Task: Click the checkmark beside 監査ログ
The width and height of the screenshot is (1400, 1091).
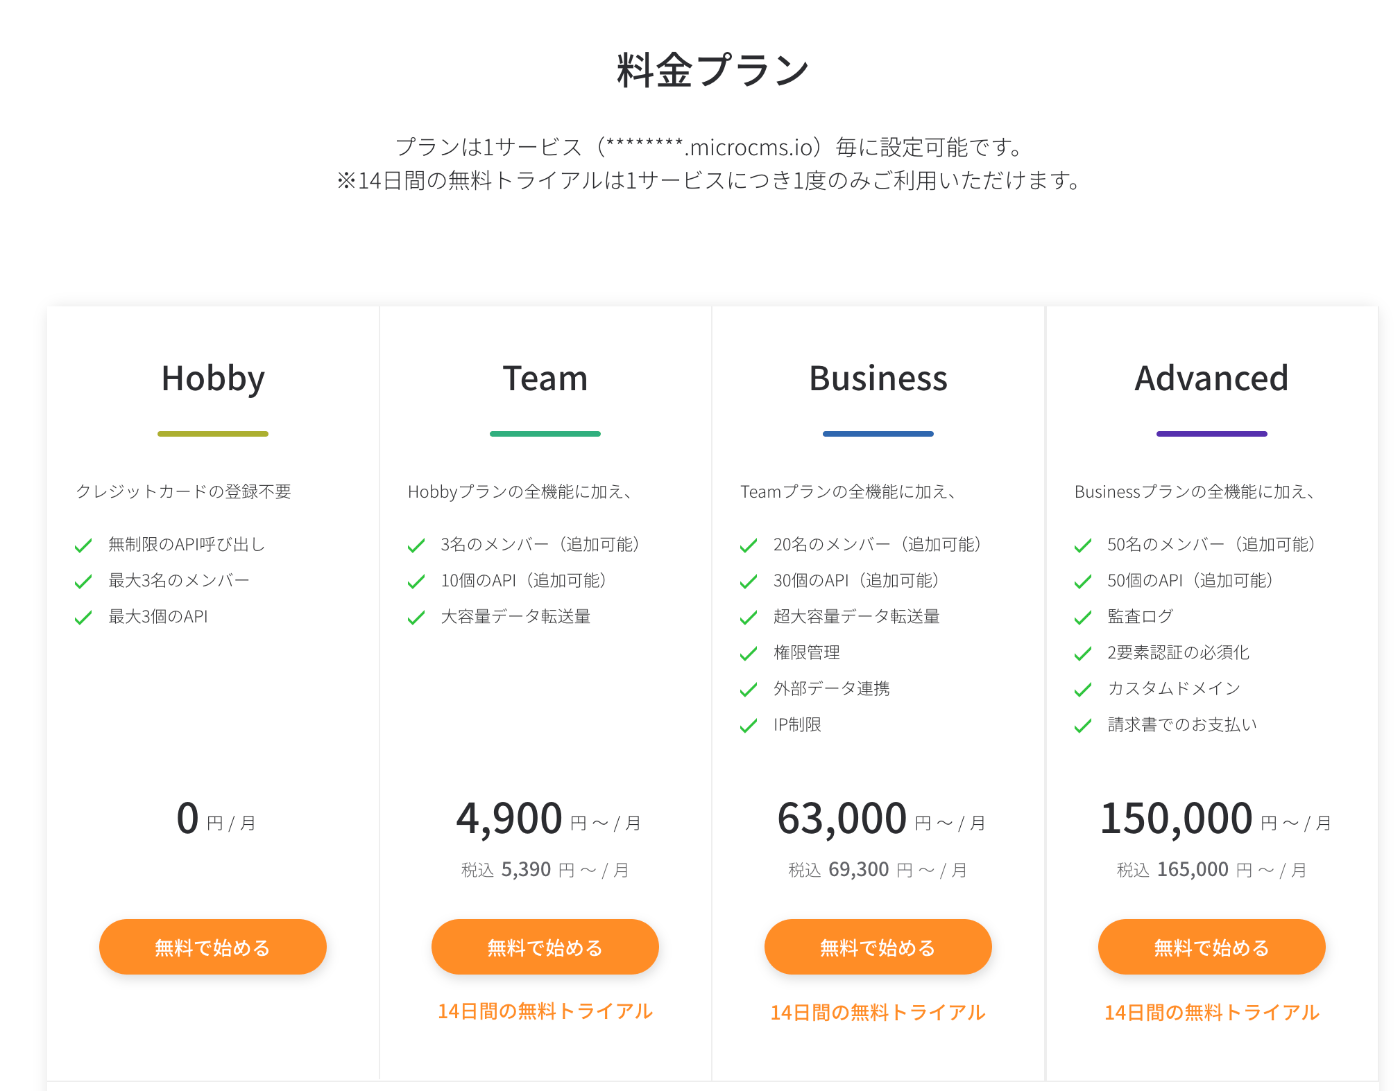Action: [x=1082, y=618]
